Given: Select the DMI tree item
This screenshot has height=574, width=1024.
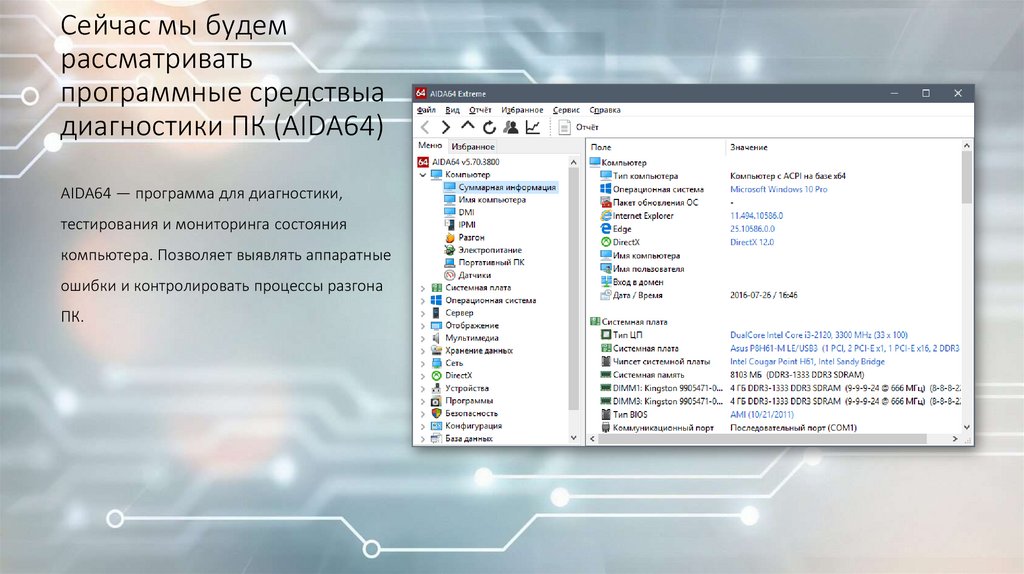Looking at the screenshot, I should (x=466, y=212).
